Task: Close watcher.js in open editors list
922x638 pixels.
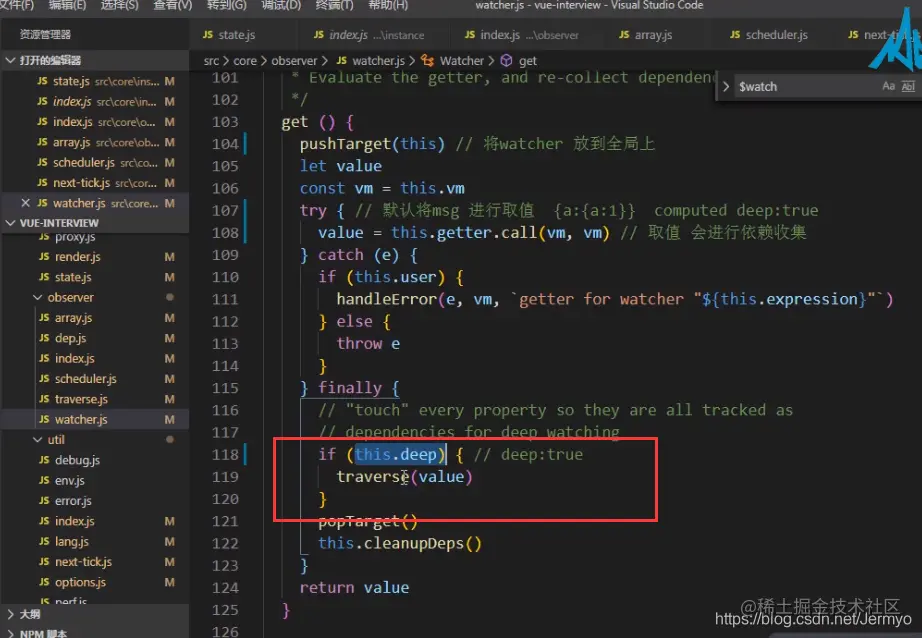Action: (x=25, y=203)
